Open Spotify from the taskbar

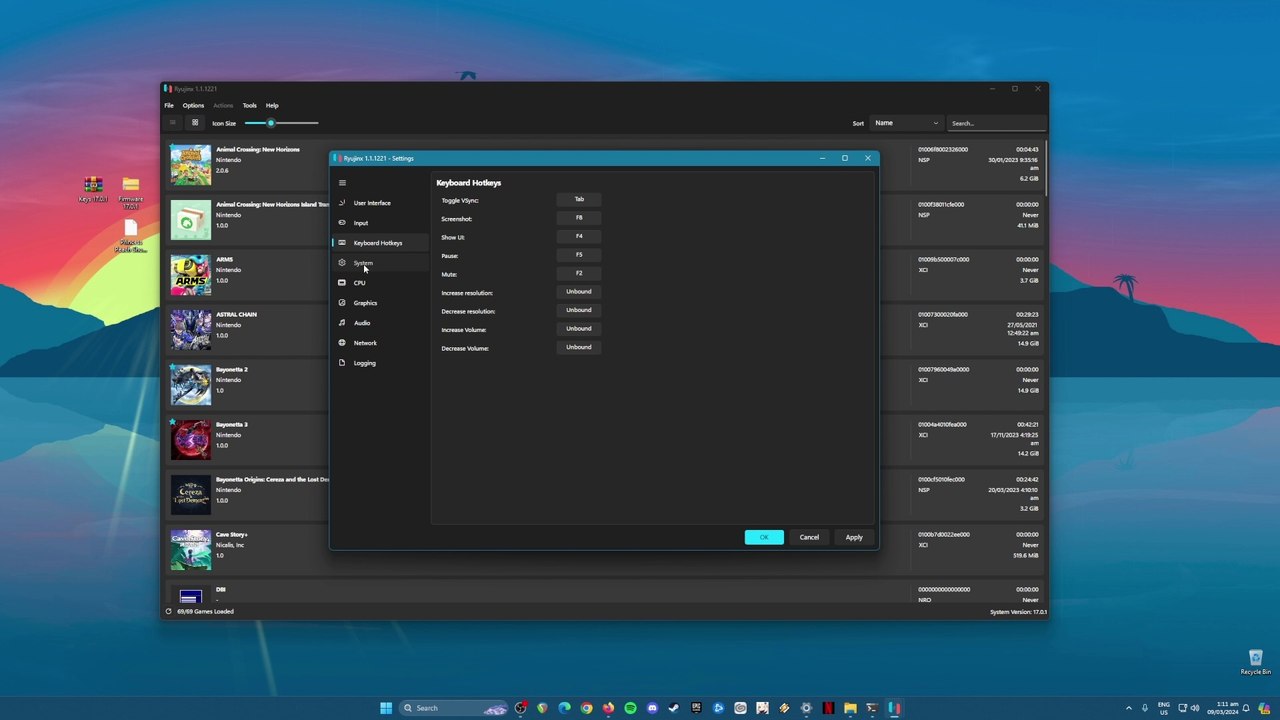tap(630, 708)
